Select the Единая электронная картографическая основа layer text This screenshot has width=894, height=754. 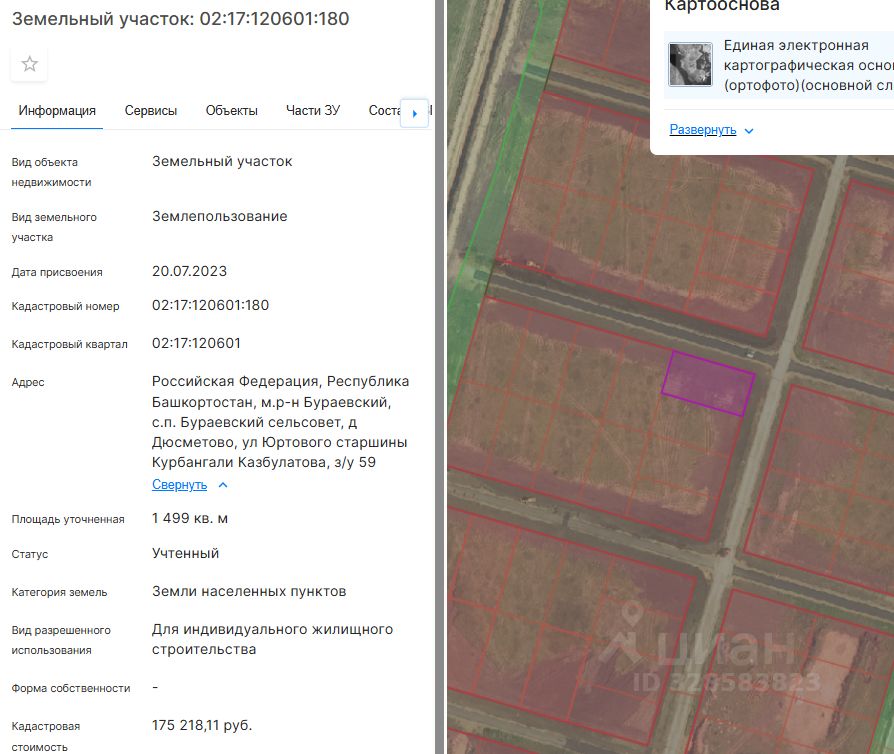tap(808, 65)
